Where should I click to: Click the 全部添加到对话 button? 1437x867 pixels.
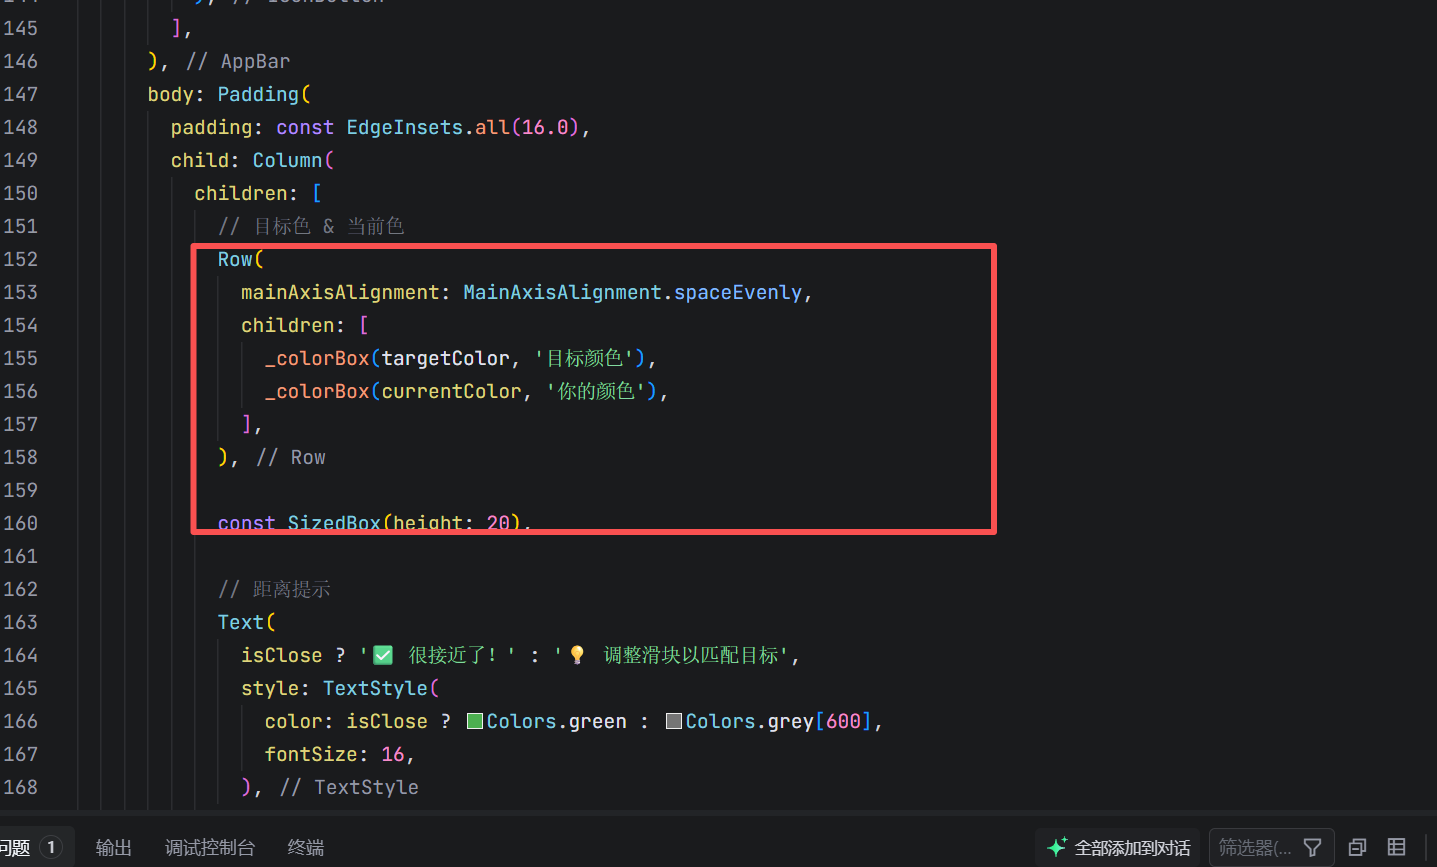coord(1118,848)
